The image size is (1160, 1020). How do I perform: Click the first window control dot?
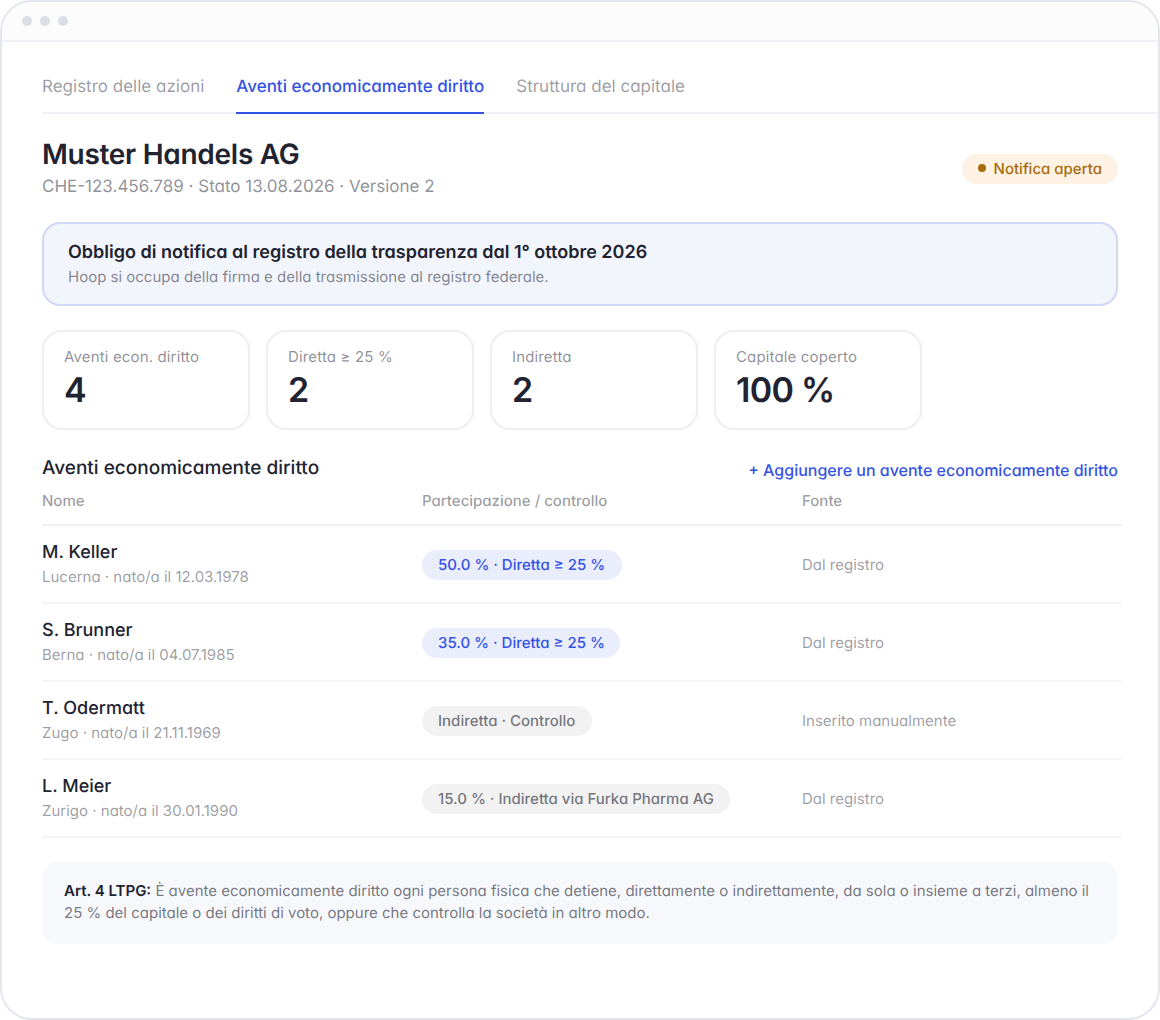(27, 21)
